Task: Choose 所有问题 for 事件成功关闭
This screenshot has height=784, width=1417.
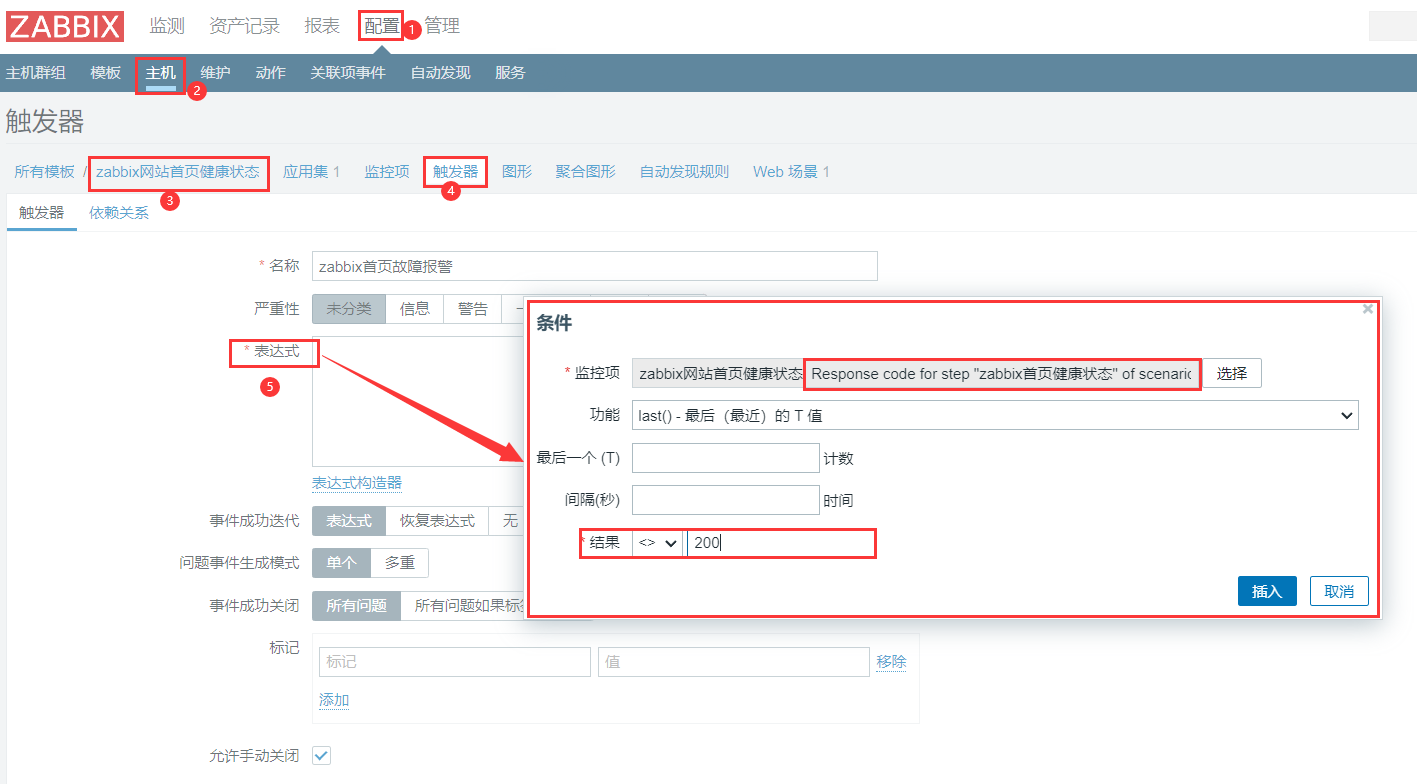Action: pos(356,605)
